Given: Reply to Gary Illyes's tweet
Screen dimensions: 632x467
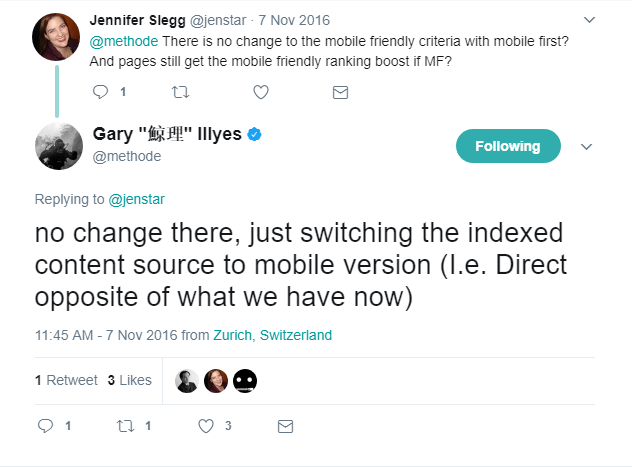Looking at the screenshot, I should pyautogui.click(x=45, y=426).
